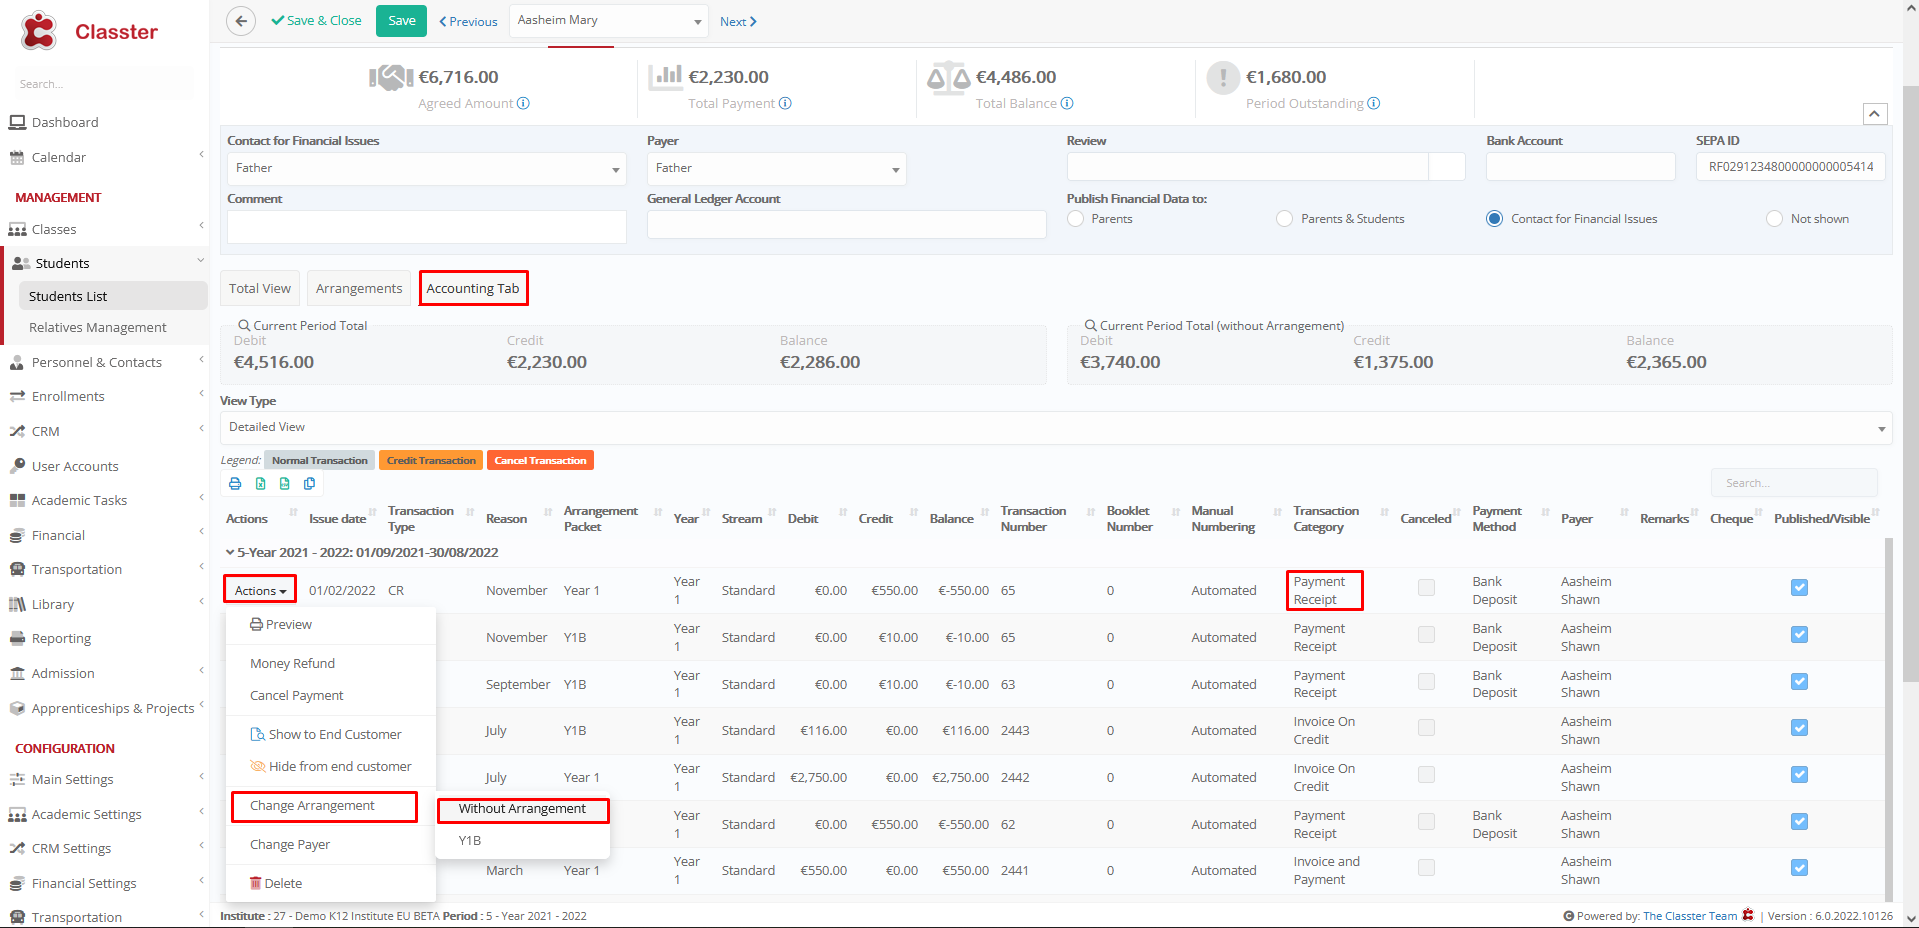
Task: Click the Admission sidebar icon
Action: (x=17, y=673)
